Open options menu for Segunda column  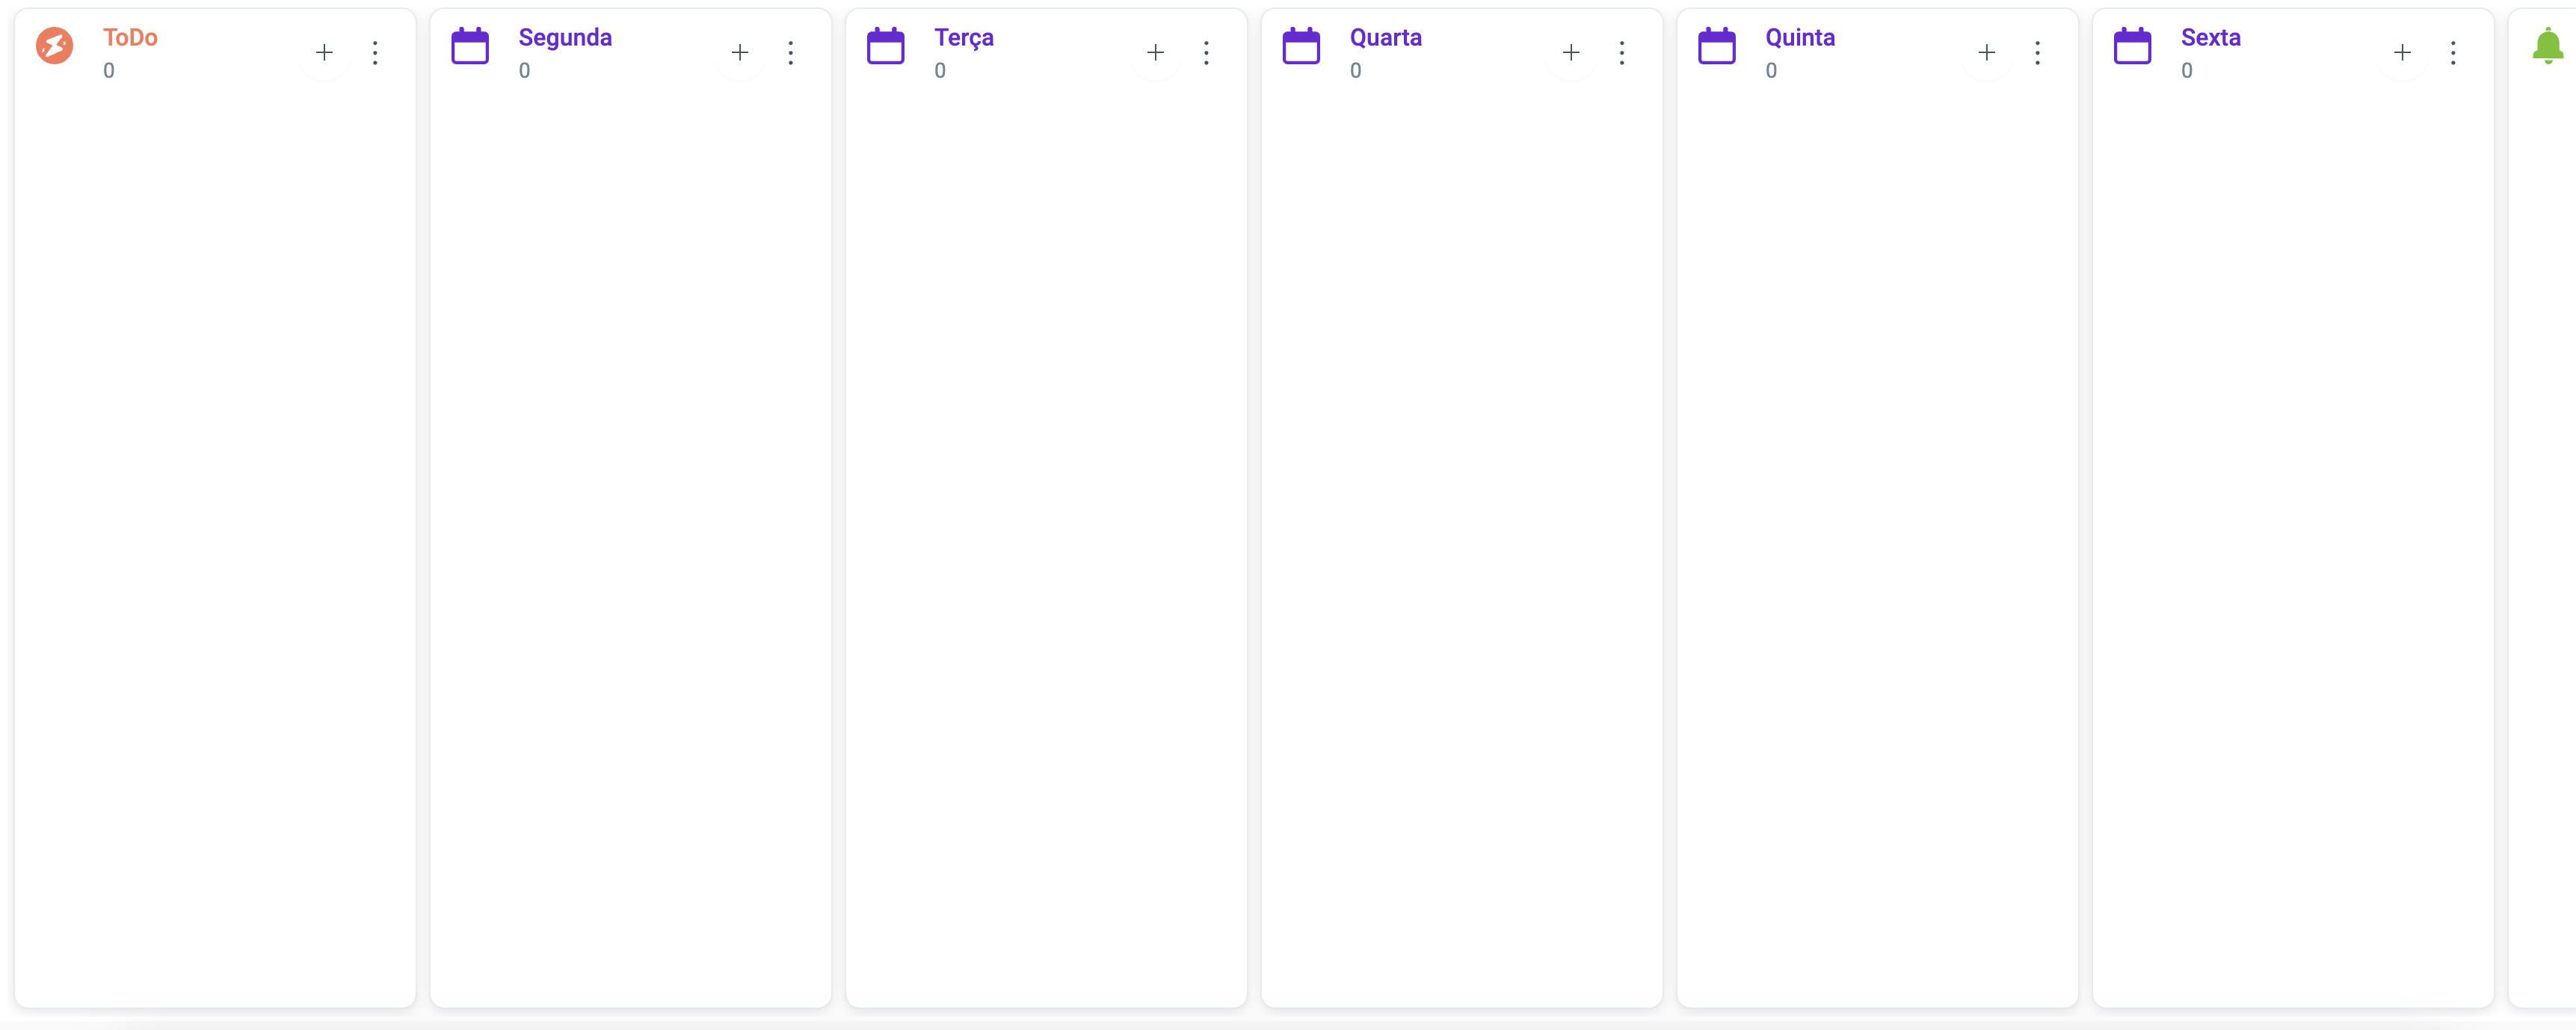(x=792, y=51)
